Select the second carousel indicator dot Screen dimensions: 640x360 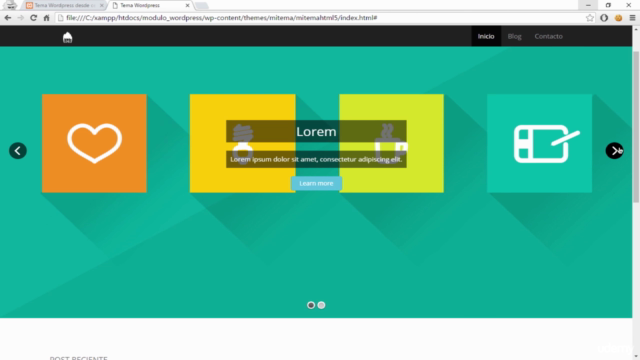[x=321, y=305]
